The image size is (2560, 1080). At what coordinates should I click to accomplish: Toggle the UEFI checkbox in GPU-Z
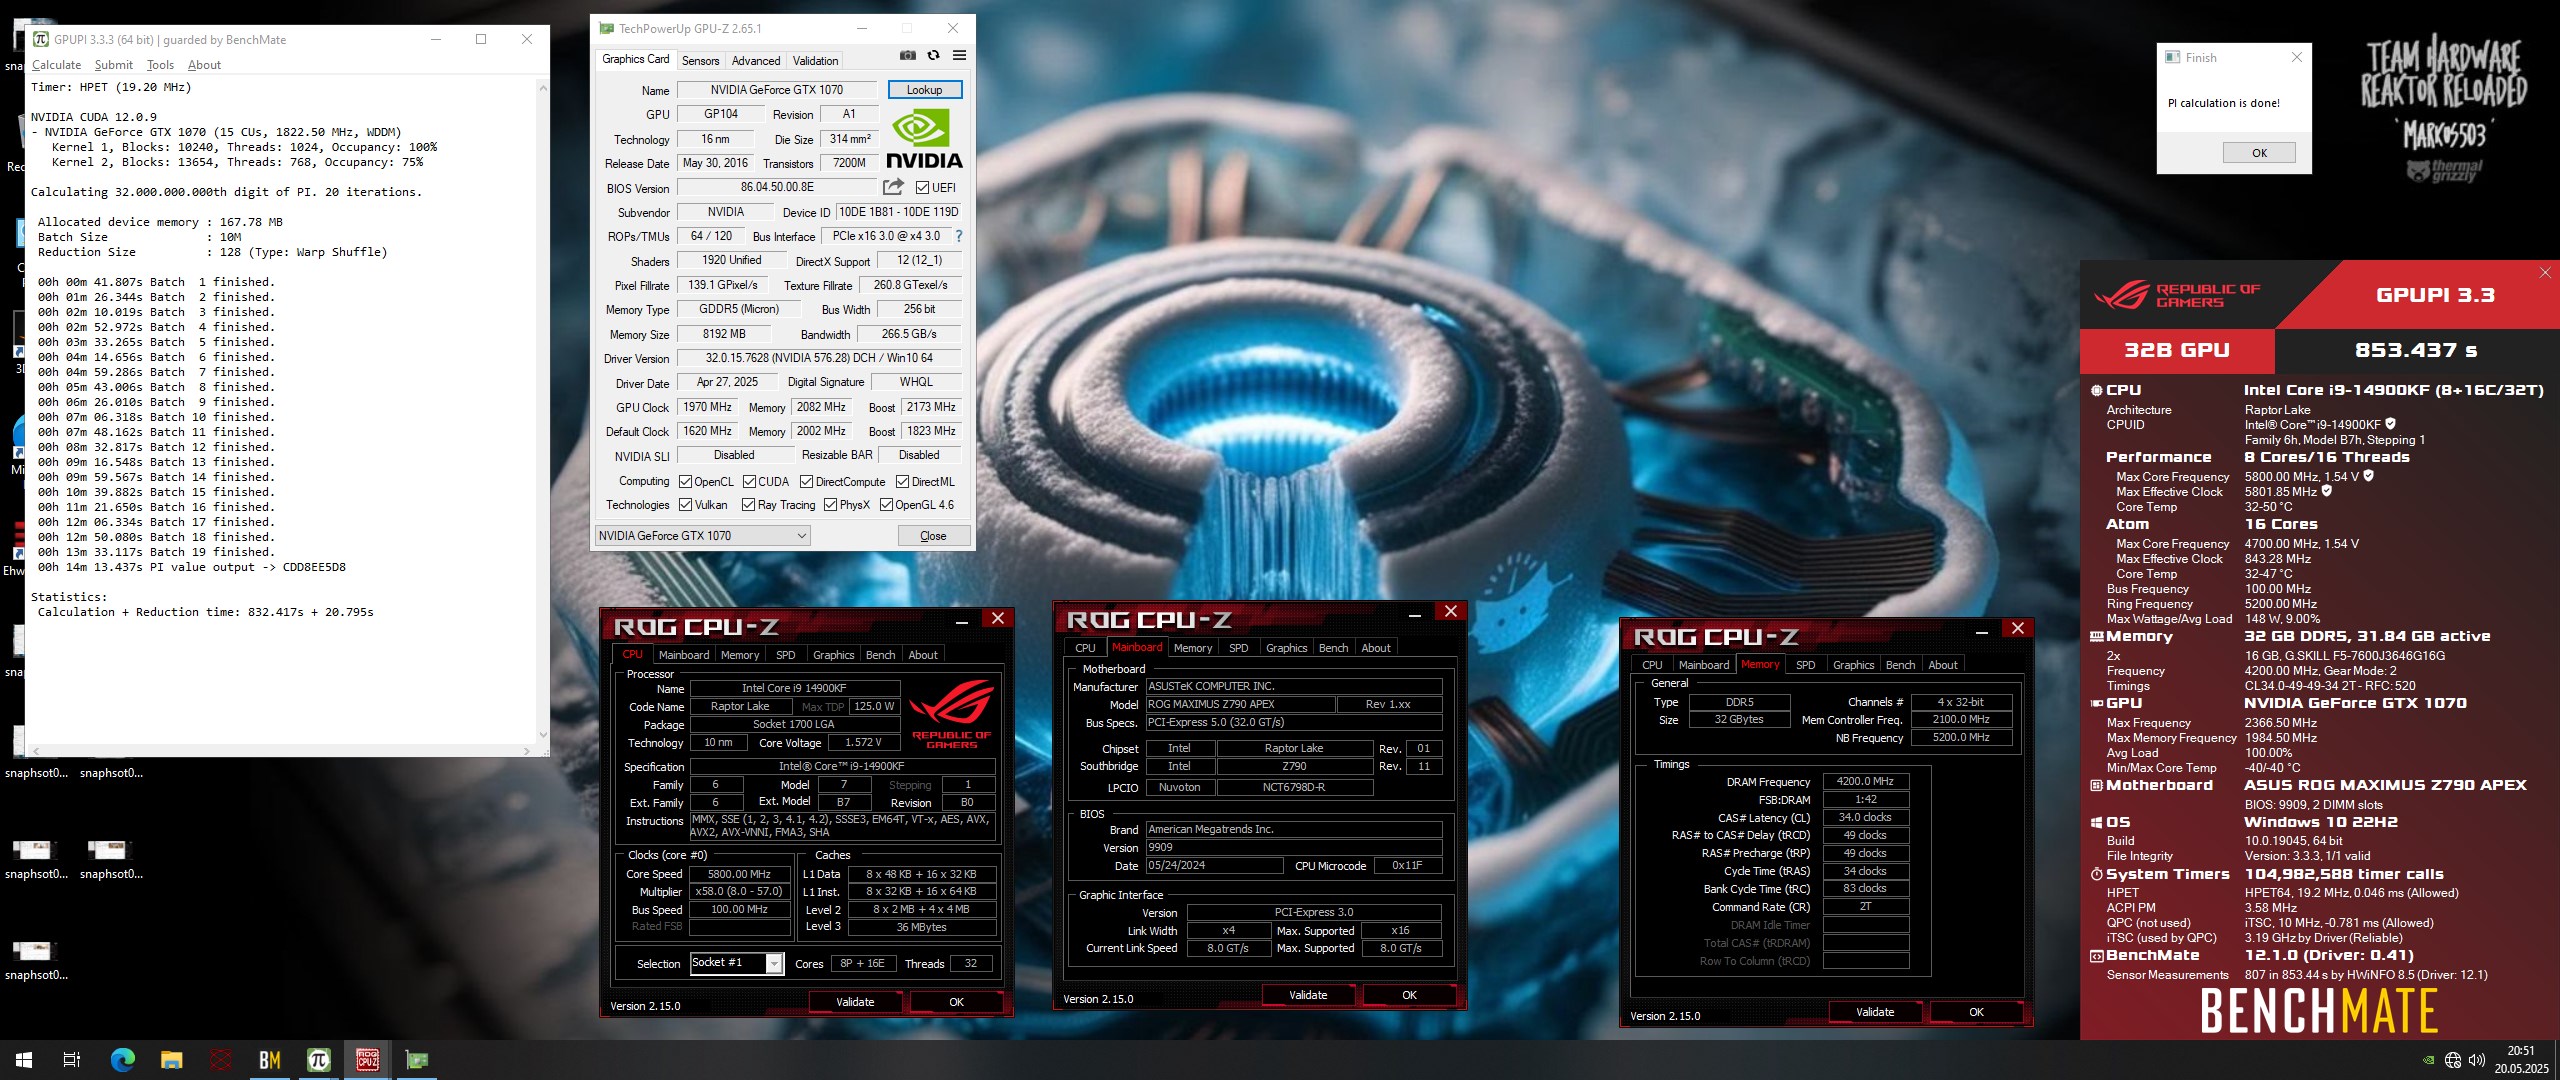point(922,188)
